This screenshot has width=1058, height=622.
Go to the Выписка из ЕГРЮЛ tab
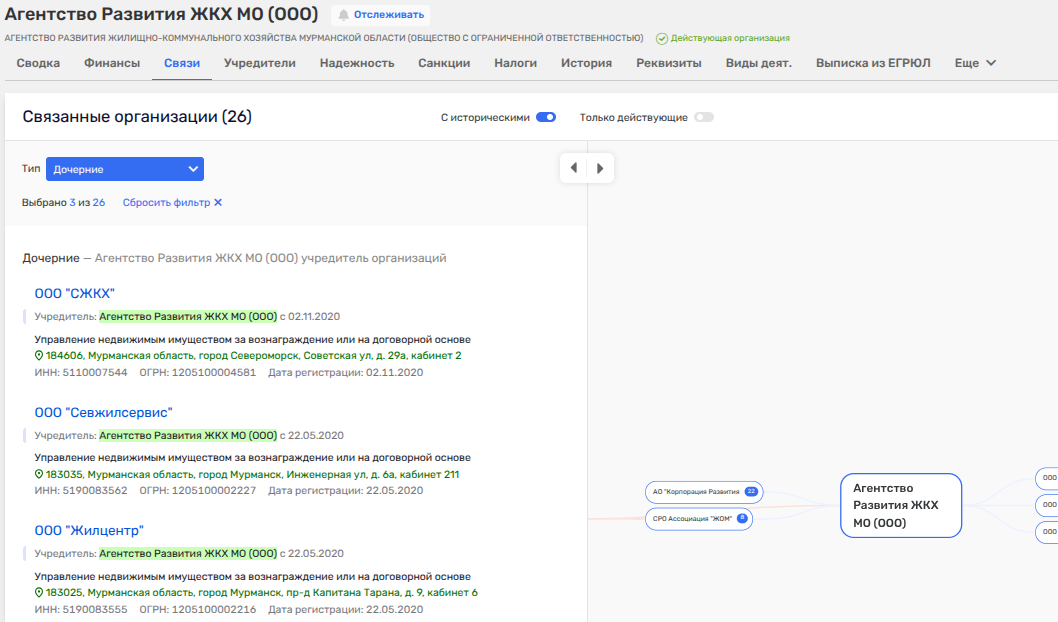(873, 63)
